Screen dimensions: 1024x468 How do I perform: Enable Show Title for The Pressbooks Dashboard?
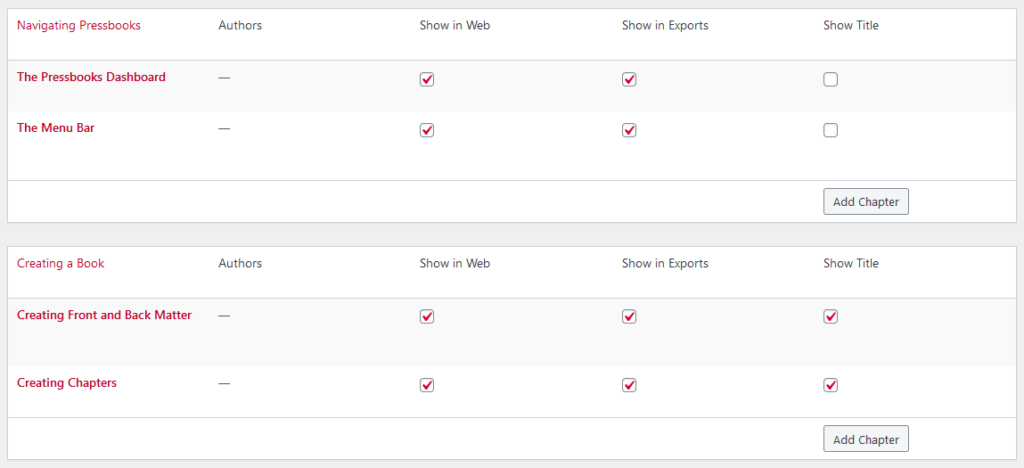(830, 80)
